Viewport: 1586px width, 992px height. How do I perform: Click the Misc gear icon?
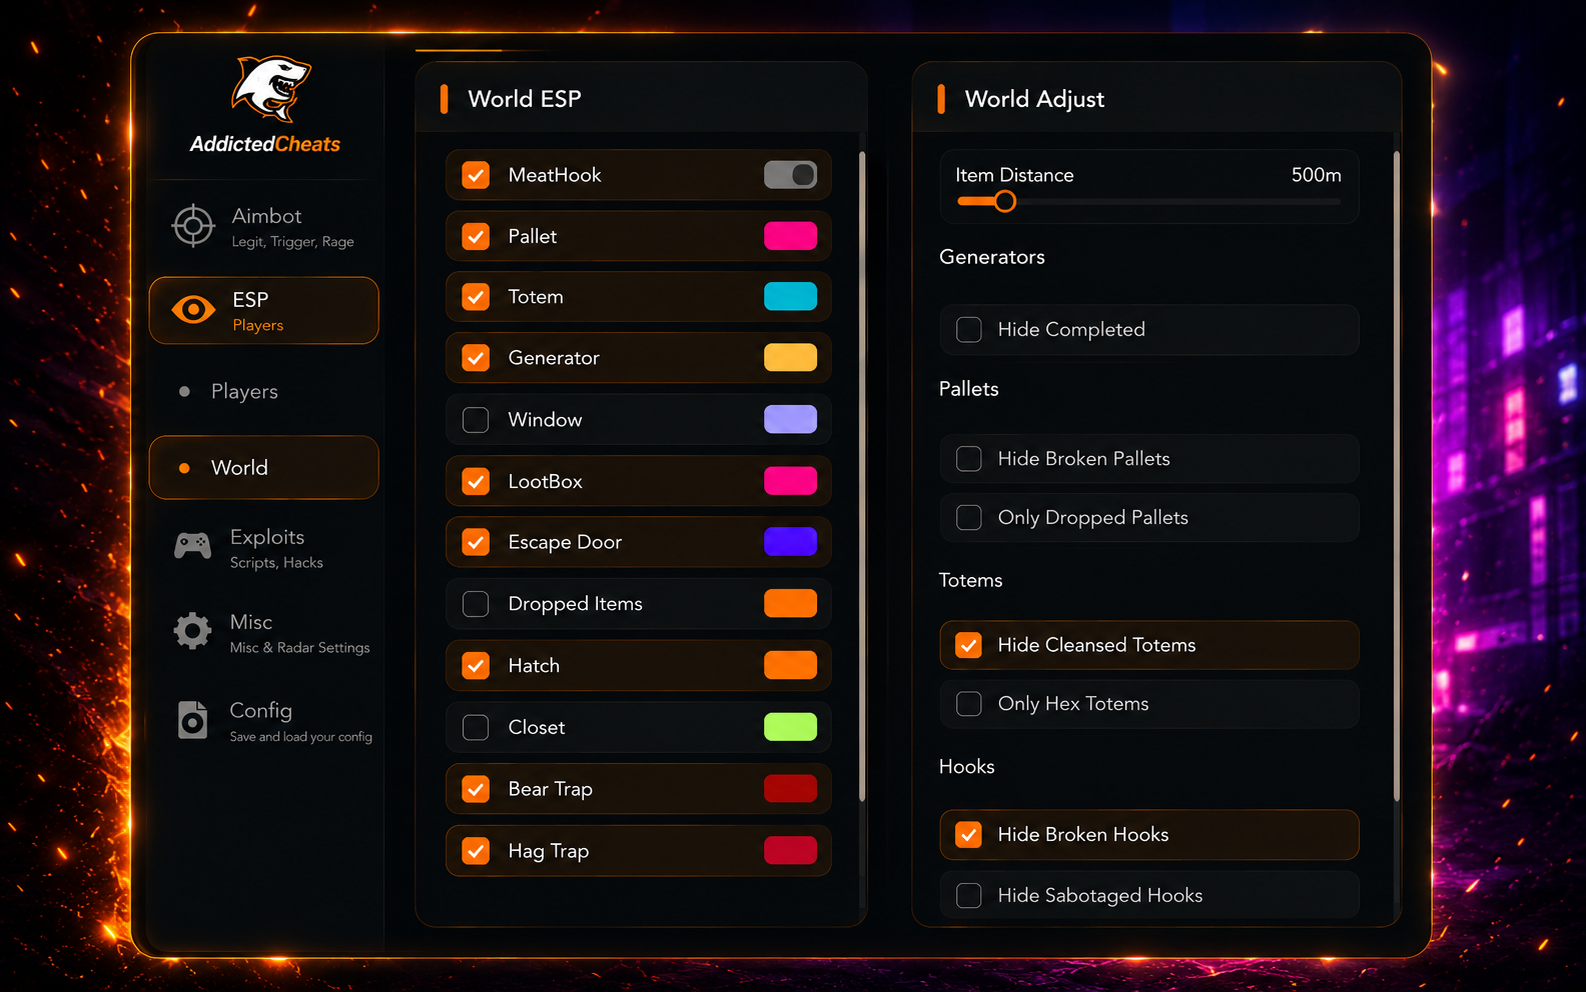pos(193,631)
